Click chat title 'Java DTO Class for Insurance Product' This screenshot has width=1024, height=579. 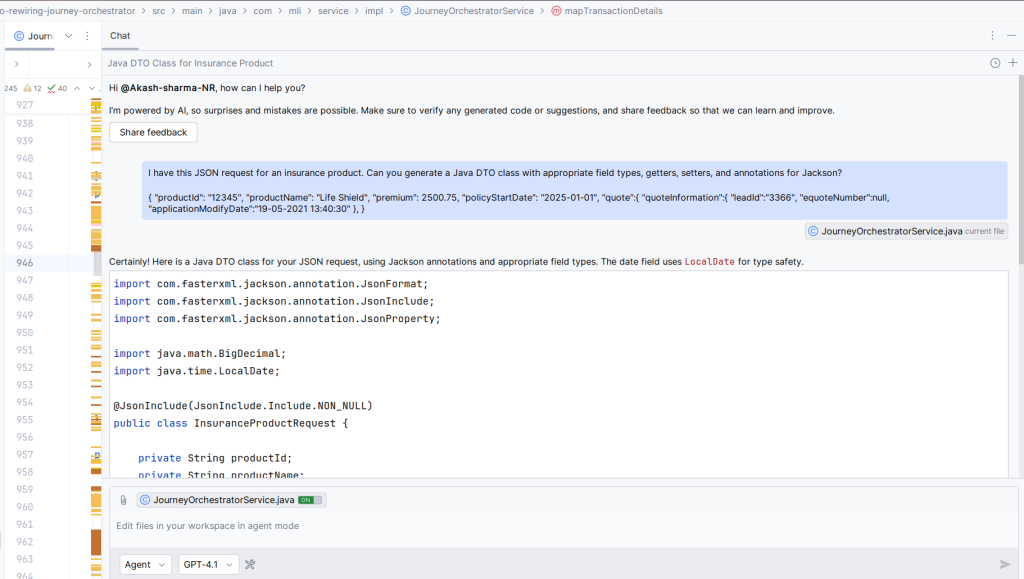(x=190, y=63)
